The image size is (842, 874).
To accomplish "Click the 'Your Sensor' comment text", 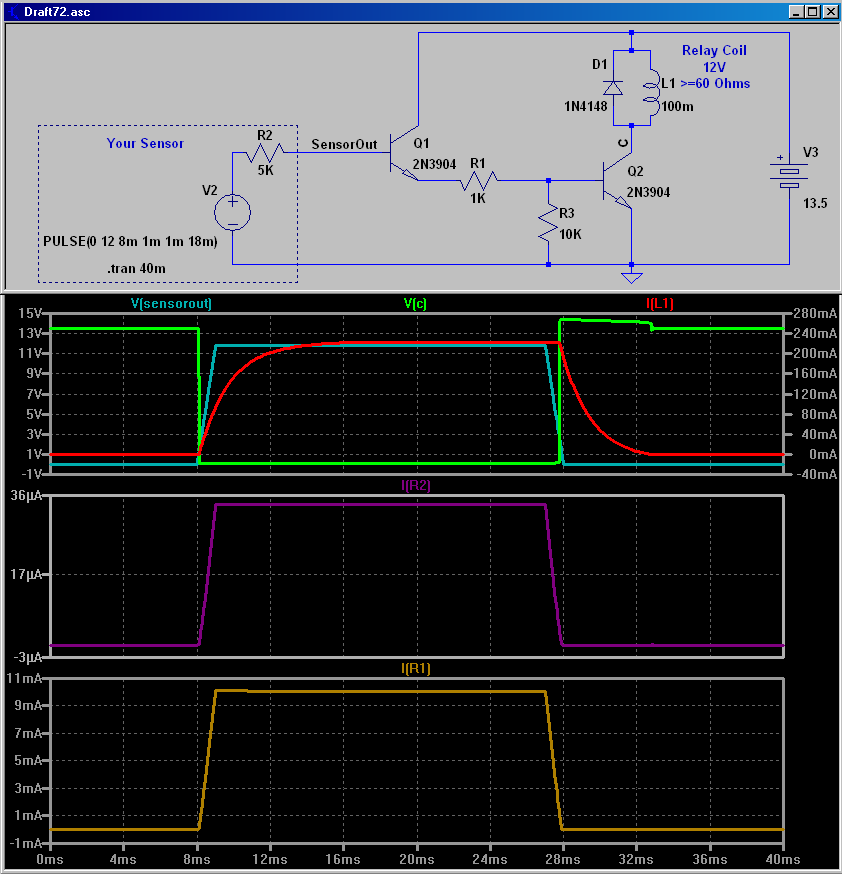I will pos(145,143).
